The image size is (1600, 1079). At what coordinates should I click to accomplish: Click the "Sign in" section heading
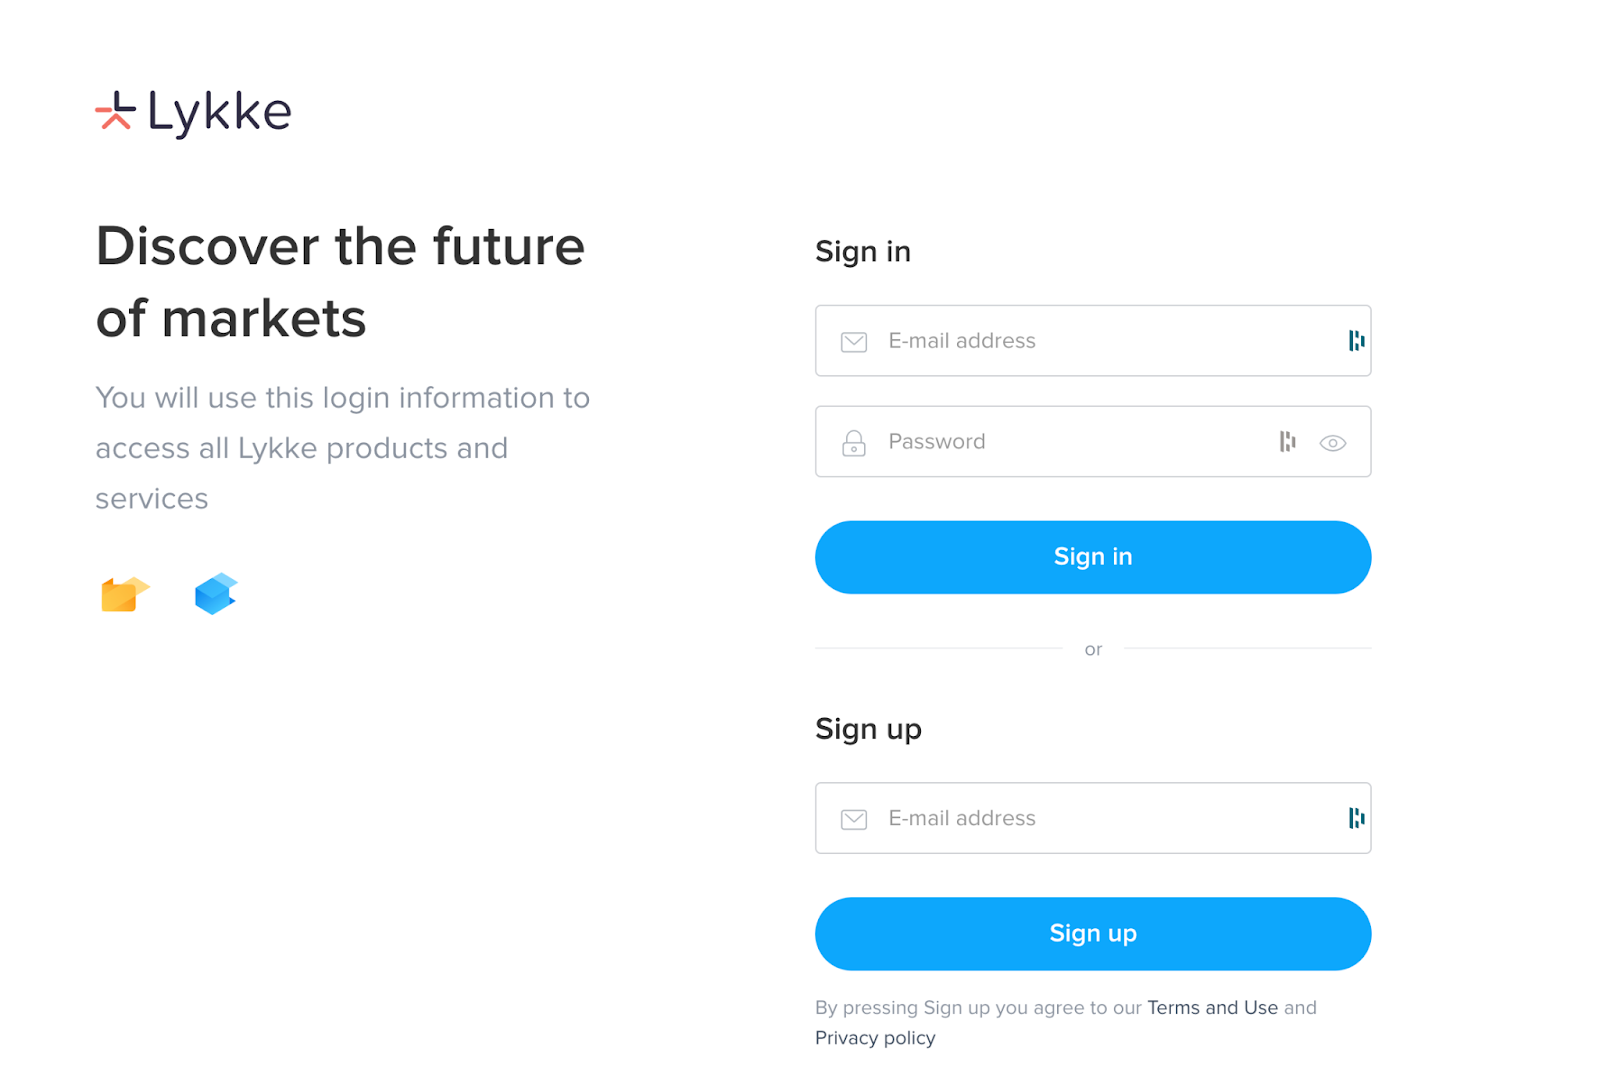(863, 252)
